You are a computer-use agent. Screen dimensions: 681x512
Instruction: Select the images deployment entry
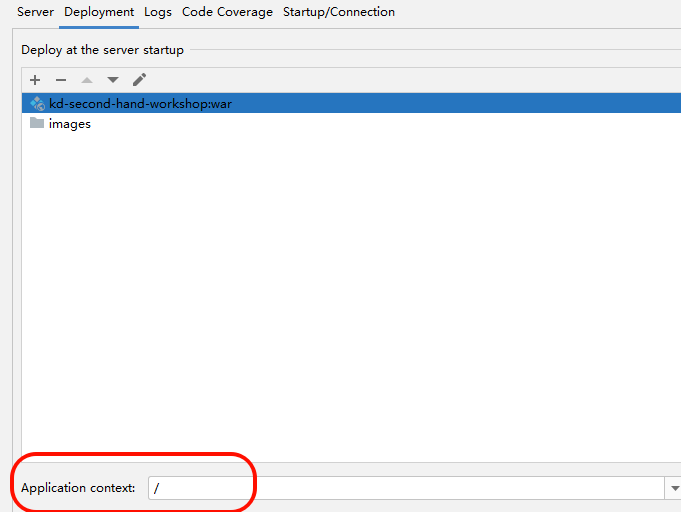pos(69,124)
